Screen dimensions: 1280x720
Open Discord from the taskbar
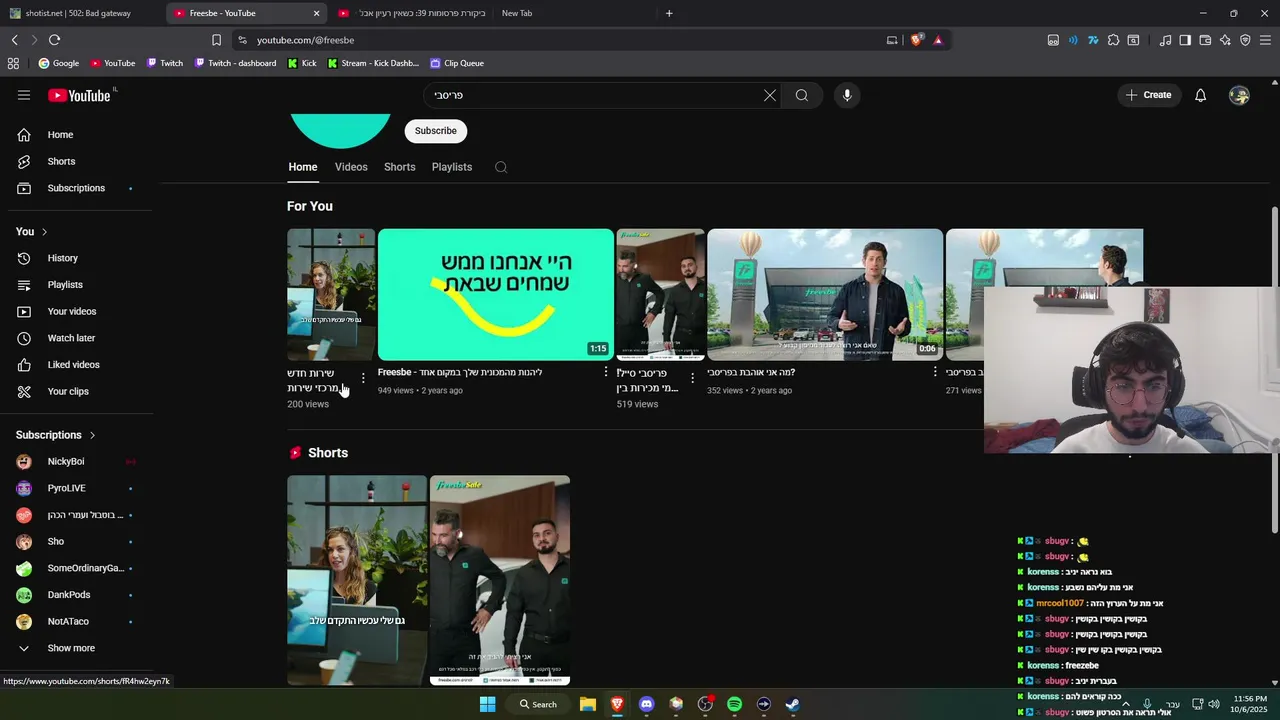tap(646, 704)
